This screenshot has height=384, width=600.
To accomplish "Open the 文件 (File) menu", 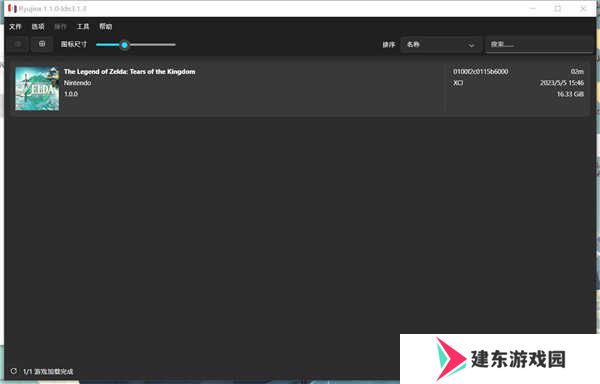I will tap(15, 26).
